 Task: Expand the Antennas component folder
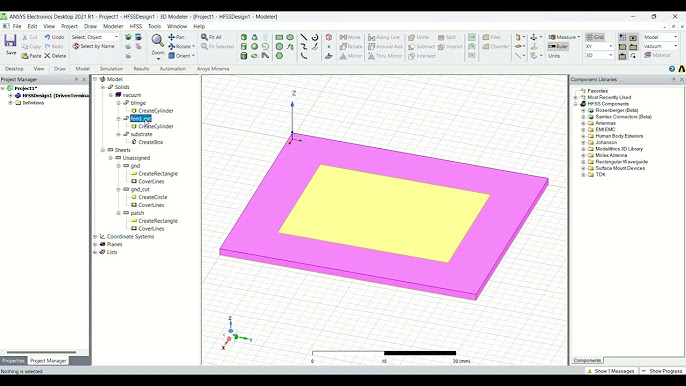(x=583, y=123)
